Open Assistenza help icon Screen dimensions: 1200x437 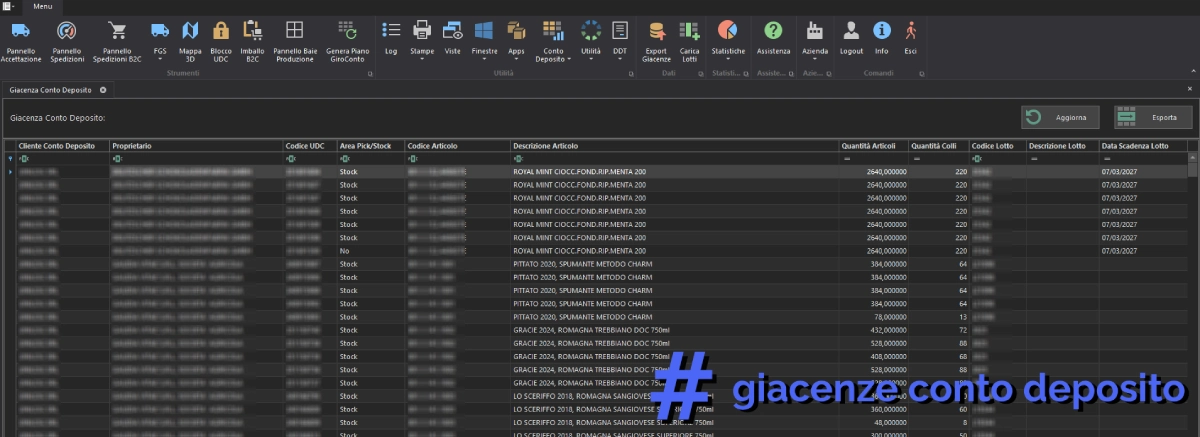click(x=773, y=31)
